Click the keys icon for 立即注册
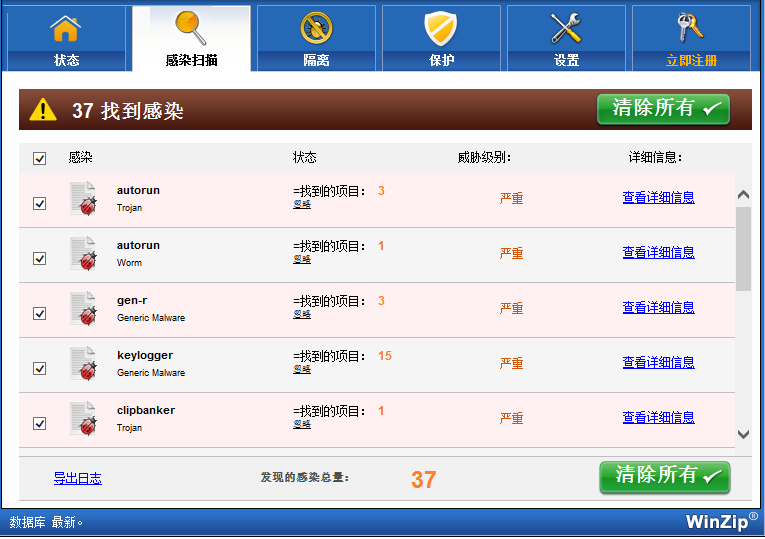Screen dimensions: 765x539 tap(690, 27)
